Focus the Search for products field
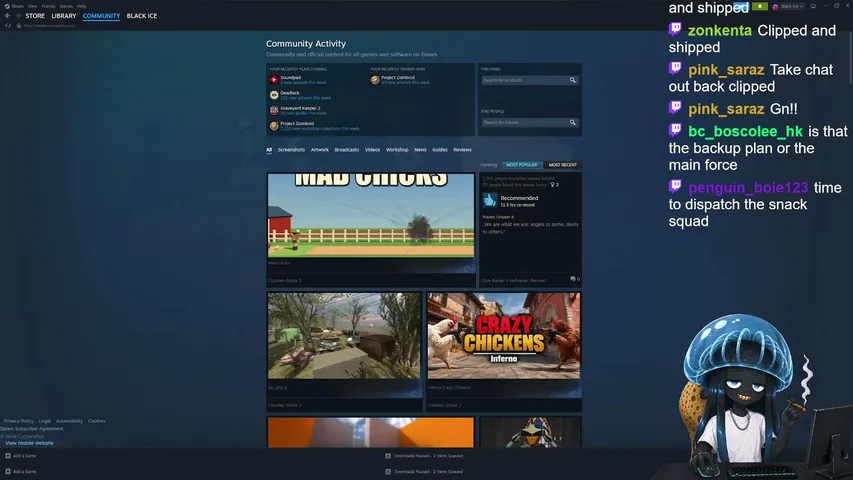The width and height of the screenshot is (853, 480). click(525, 80)
